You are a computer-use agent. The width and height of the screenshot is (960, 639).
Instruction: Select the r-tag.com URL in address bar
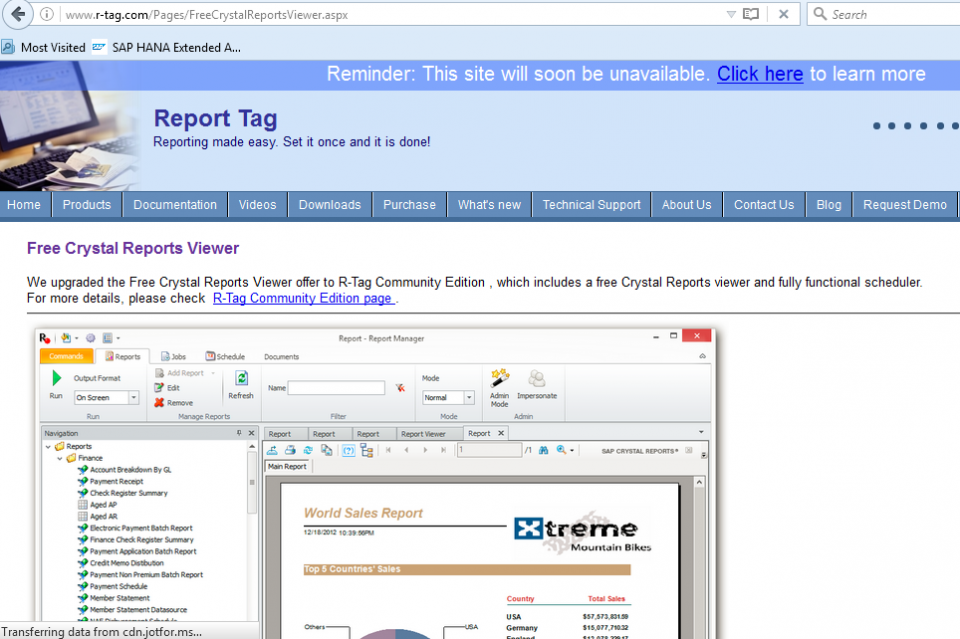point(206,15)
